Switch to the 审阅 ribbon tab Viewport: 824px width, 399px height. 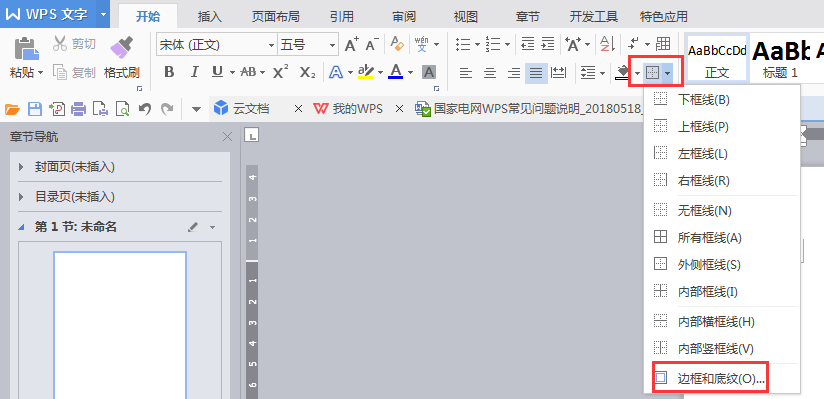404,16
